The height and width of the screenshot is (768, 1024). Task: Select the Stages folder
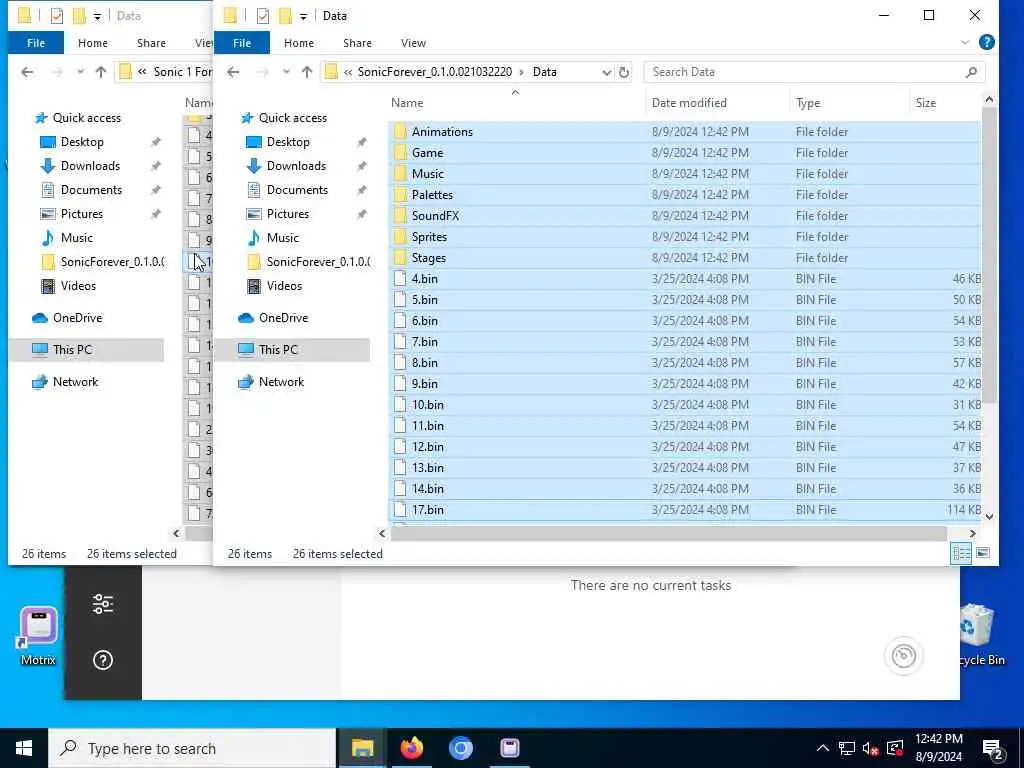pyautogui.click(x=684, y=257)
